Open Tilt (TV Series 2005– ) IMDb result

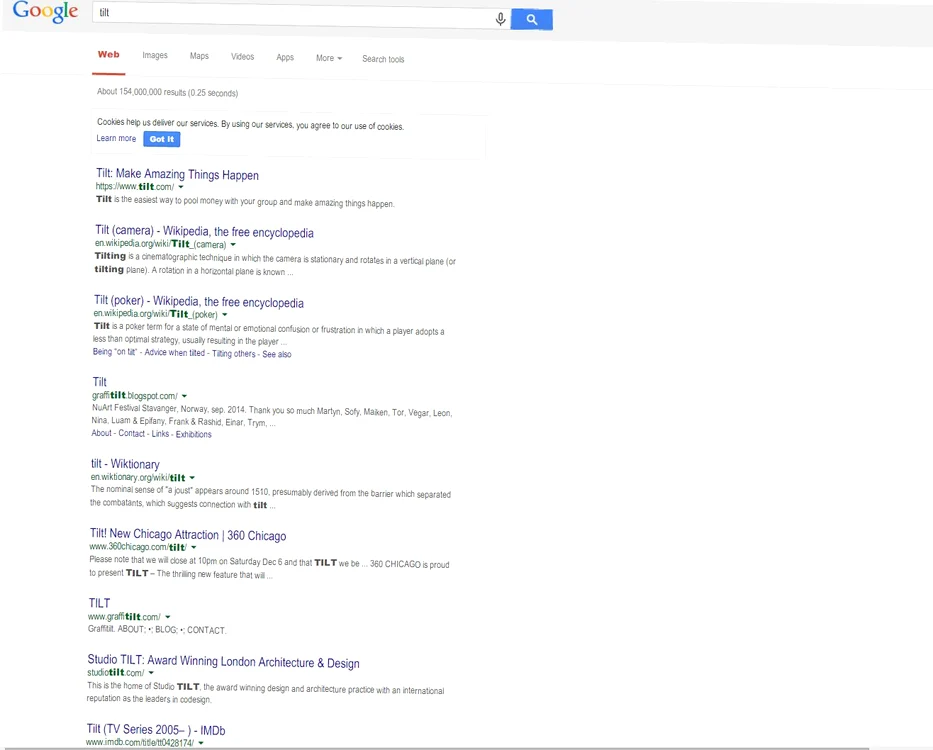[156, 730]
